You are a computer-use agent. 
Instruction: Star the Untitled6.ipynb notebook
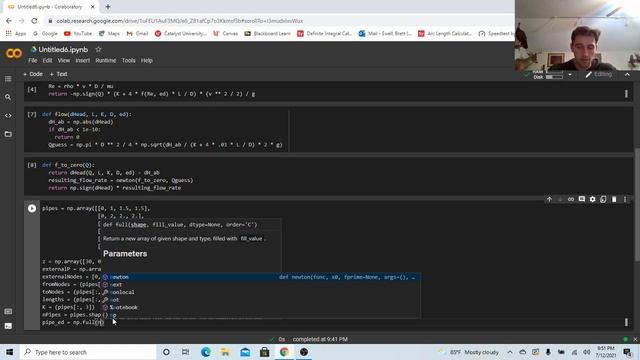pos(98,49)
